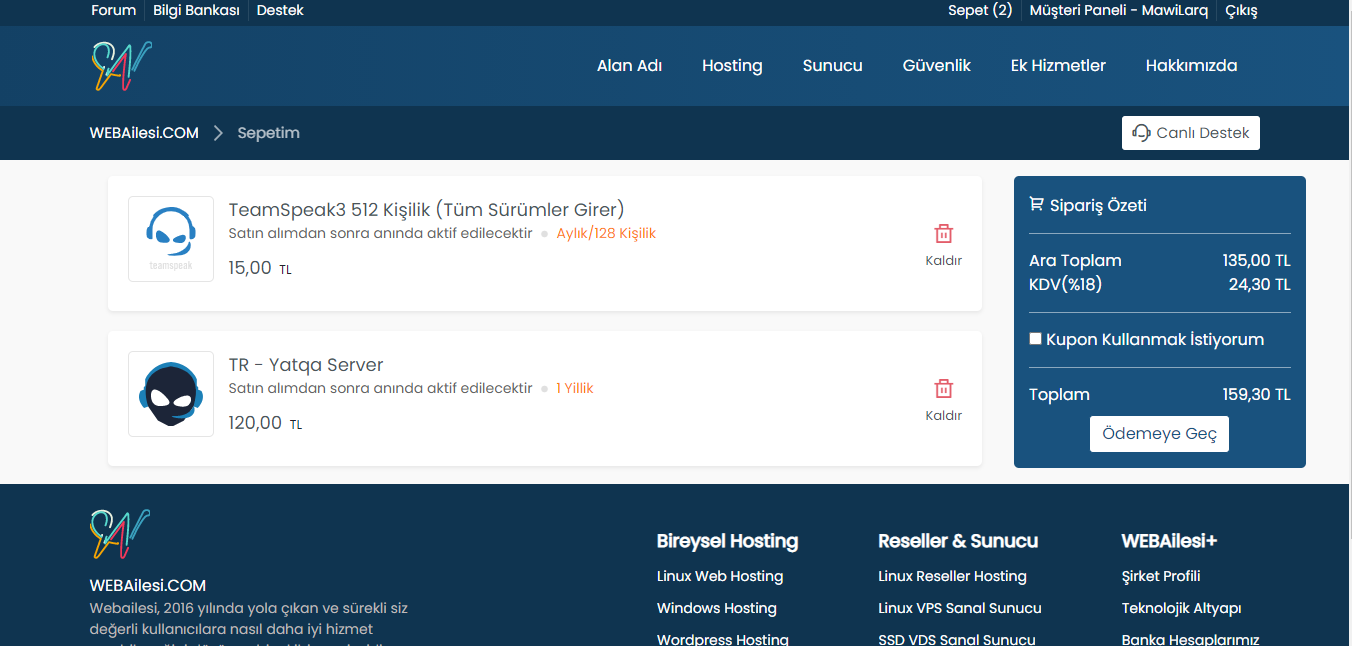Open Sepet (2) cart link
Screen dimensions: 1352x646
tap(980, 11)
